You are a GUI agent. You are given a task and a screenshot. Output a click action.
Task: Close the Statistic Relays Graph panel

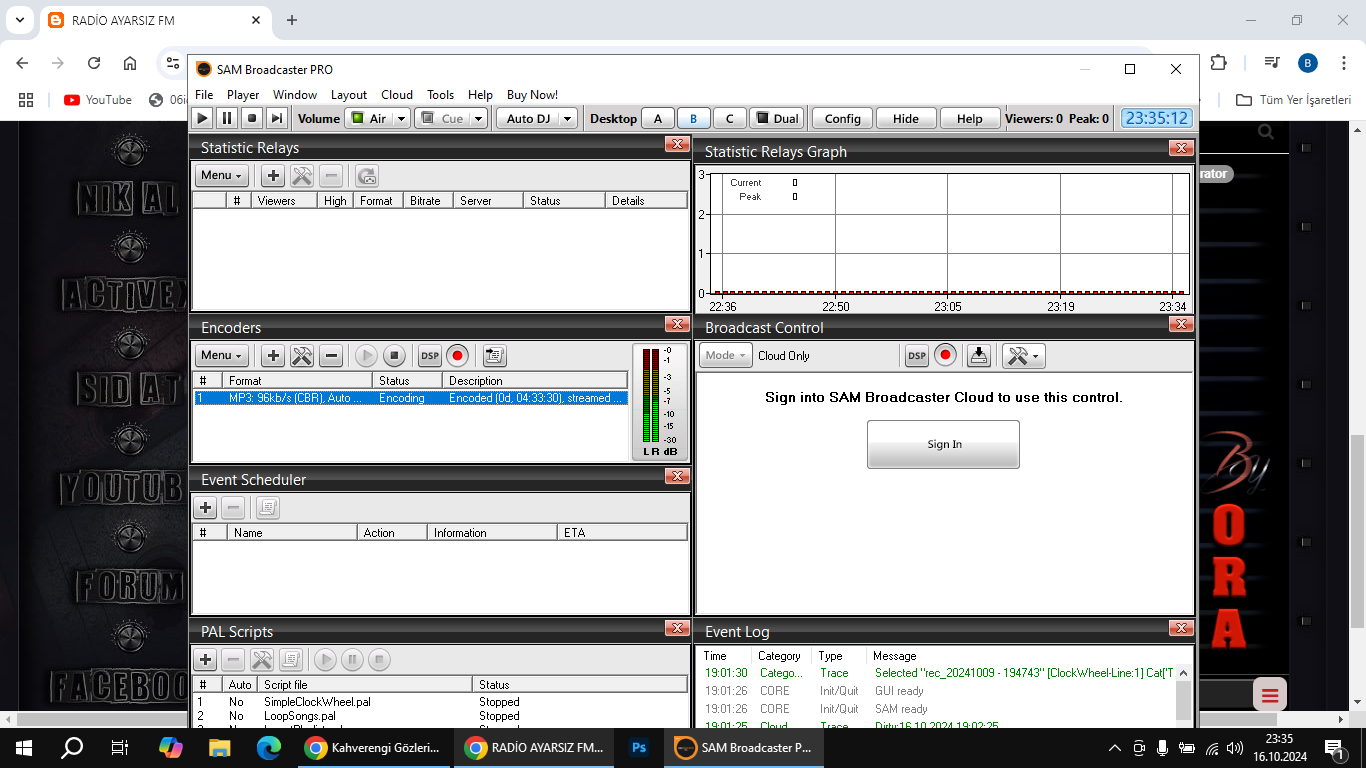pyautogui.click(x=1181, y=149)
